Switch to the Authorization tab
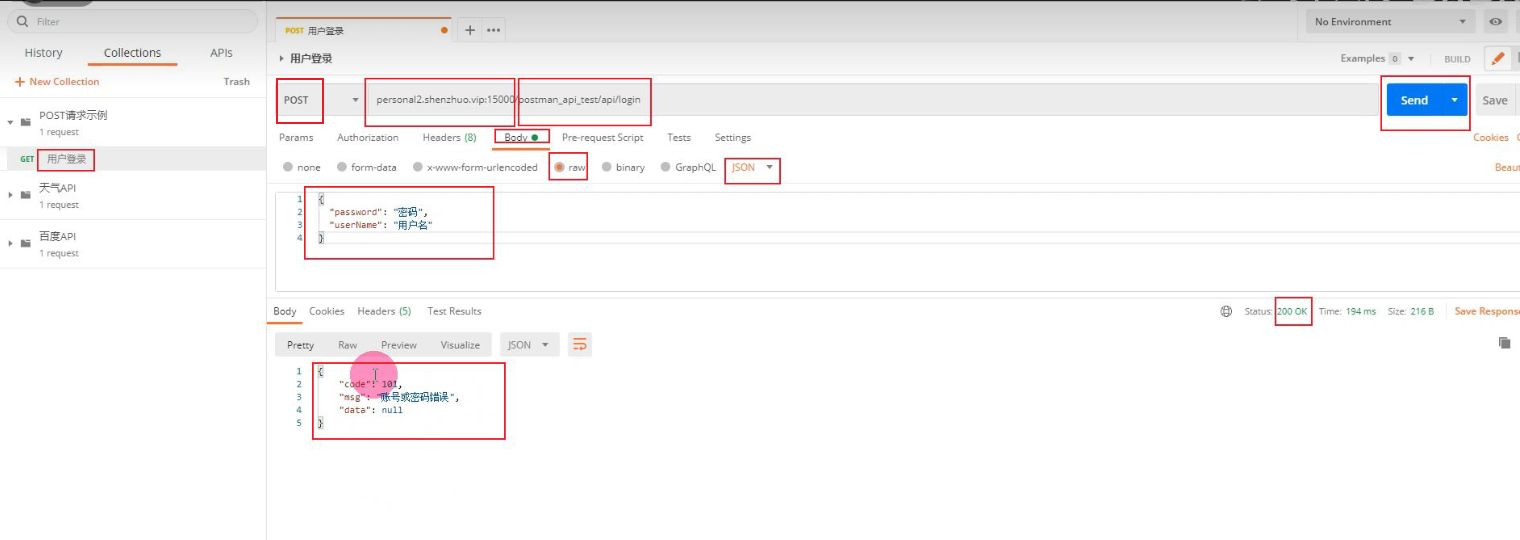1520x540 pixels. pos(367,138)
